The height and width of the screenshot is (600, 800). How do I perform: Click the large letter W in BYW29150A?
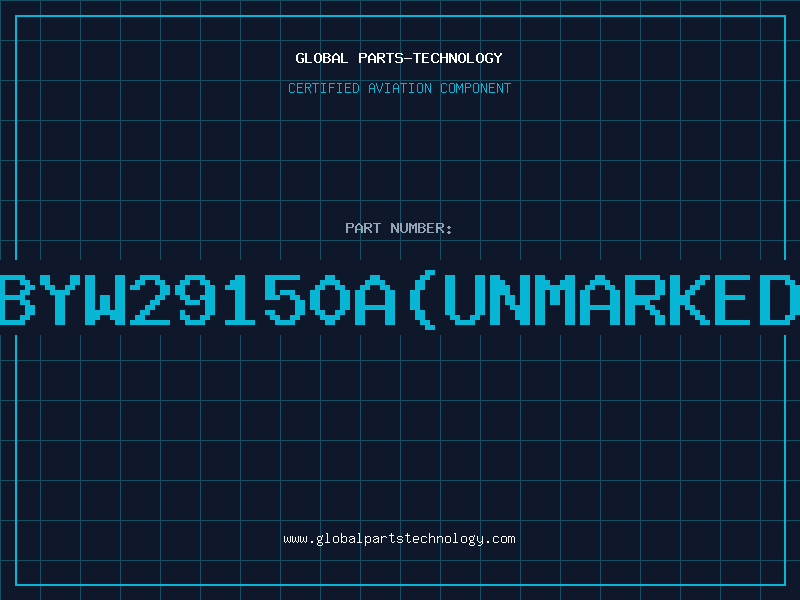105,299
